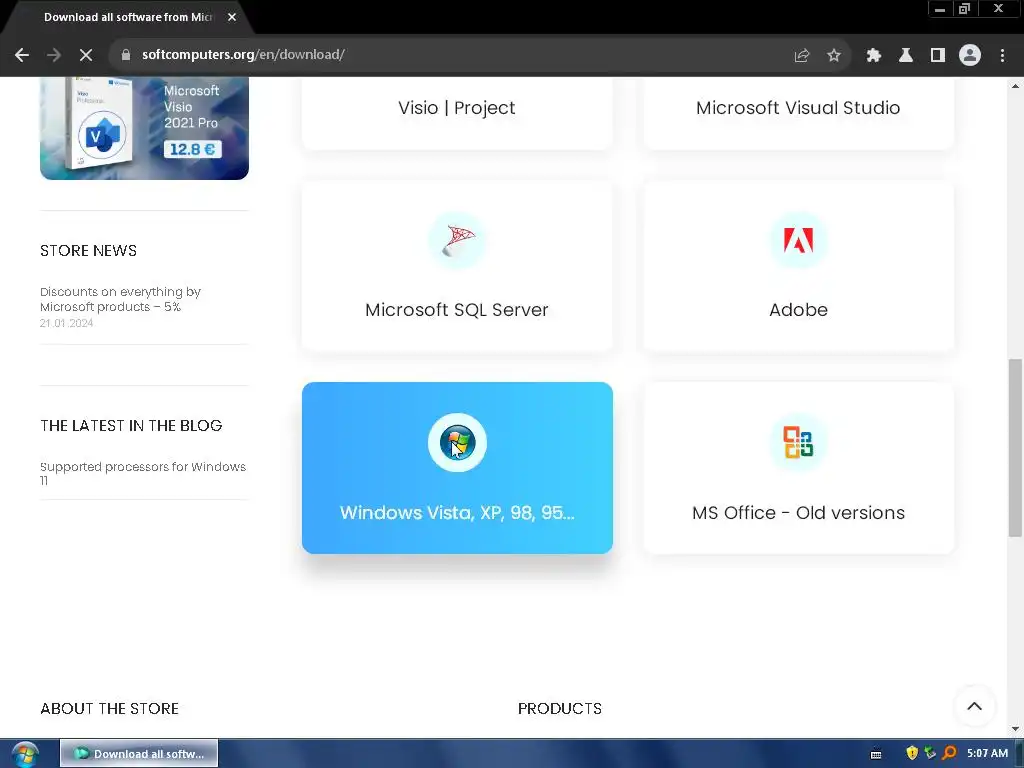The width and height of the screenshot is (1024, 768).
Task: Click the Microsoft SQL Server logo icon
Action: point(457,240)
